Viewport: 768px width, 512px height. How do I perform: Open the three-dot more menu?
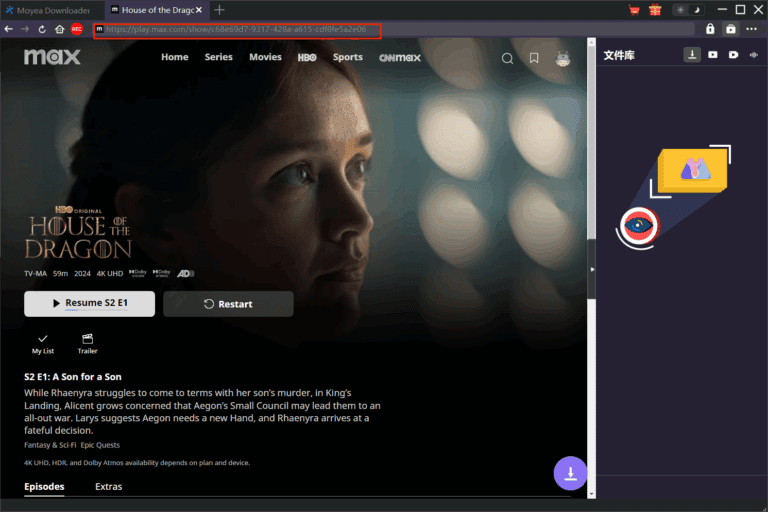[752, 29]
